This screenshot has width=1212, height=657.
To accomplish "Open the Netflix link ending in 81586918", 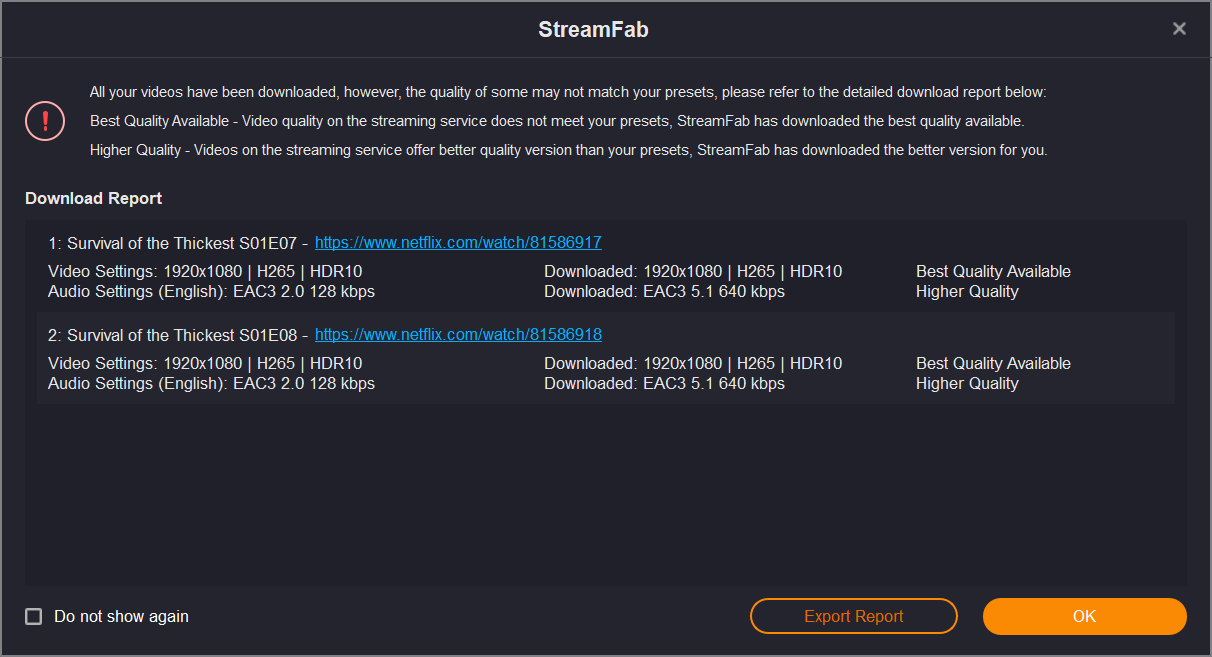I will coord(458,335).
